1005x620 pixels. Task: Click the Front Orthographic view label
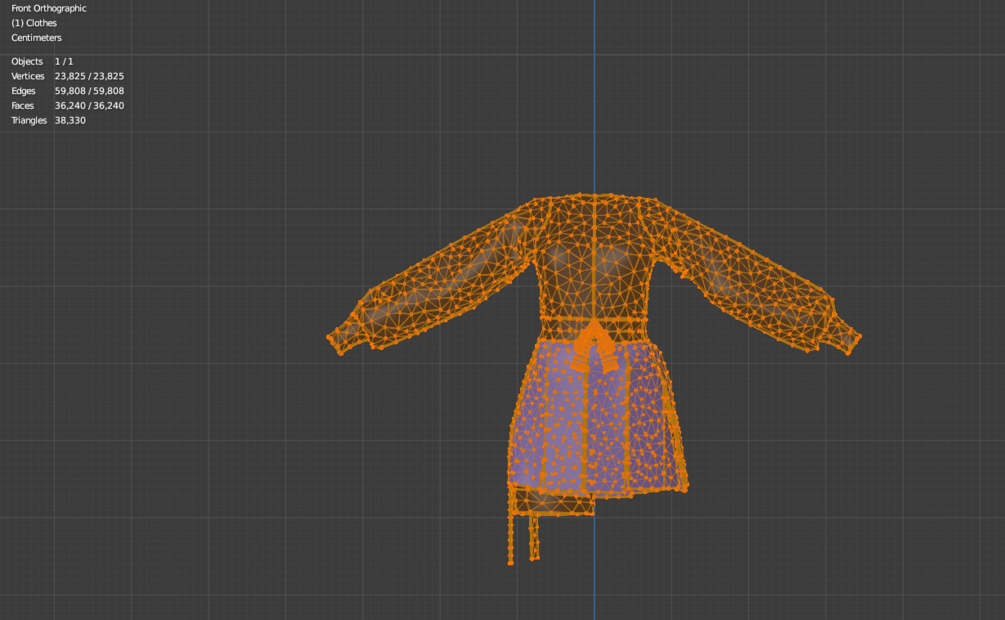point(49,8)
